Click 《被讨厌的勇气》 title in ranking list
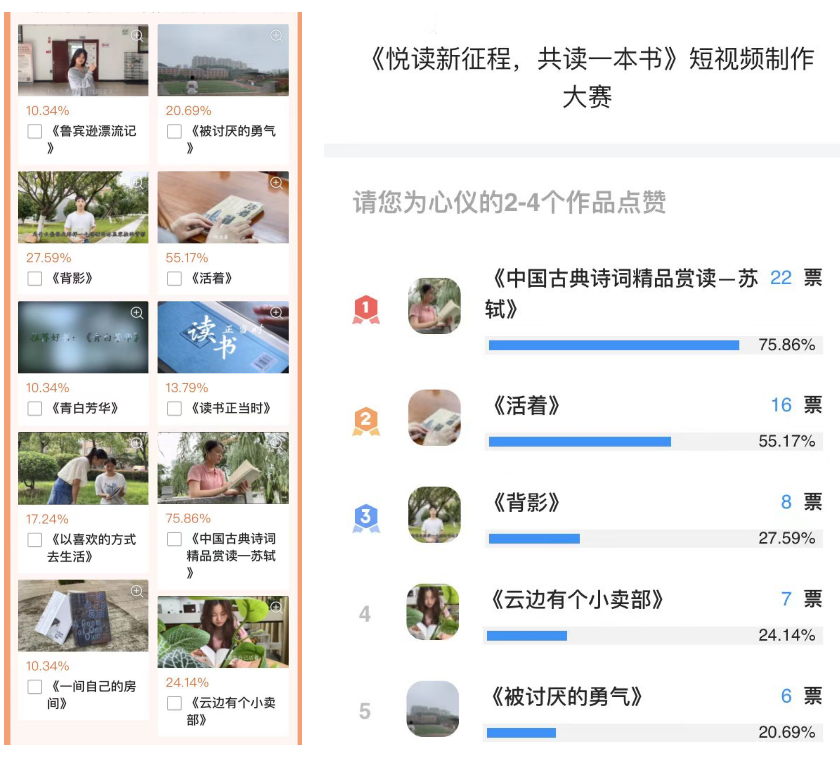Image resolution: width=840 pixels, height=763 pixels. (x=567, y=696)
